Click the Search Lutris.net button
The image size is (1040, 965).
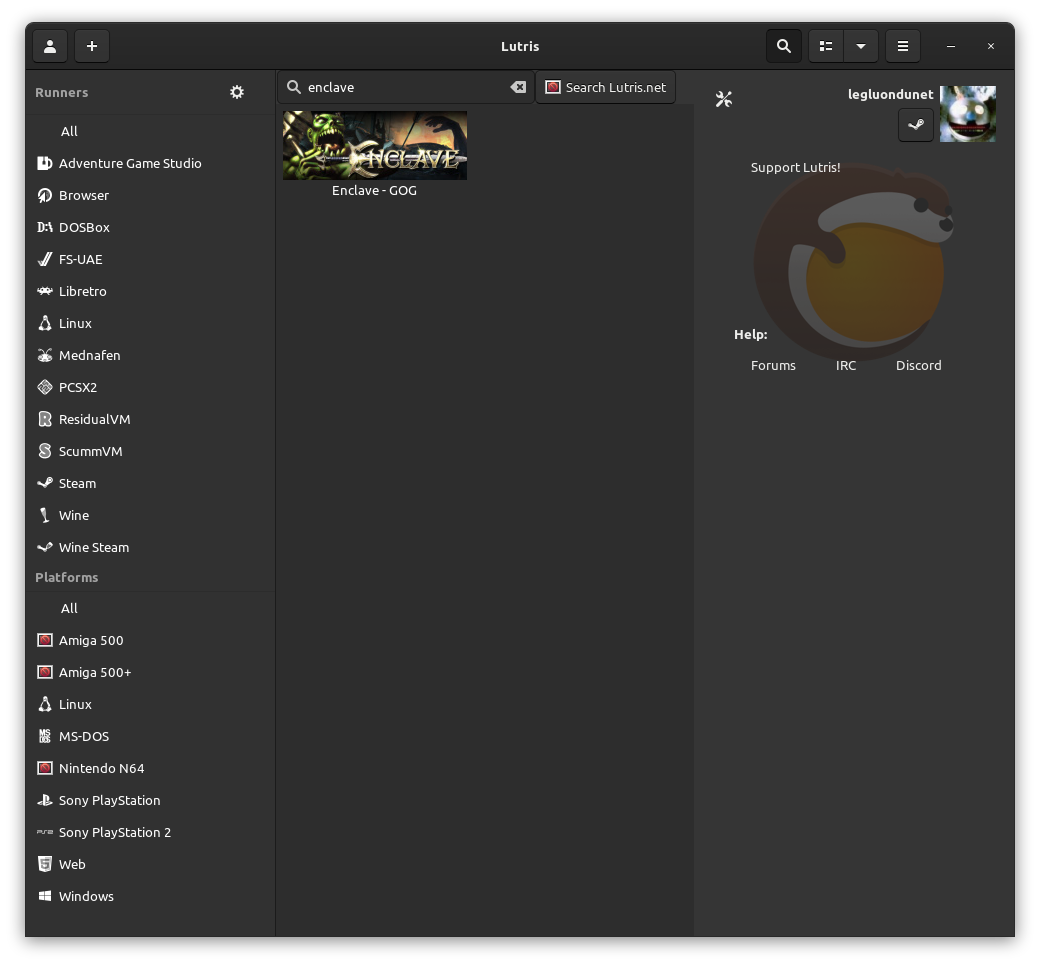tap(605, 87)
